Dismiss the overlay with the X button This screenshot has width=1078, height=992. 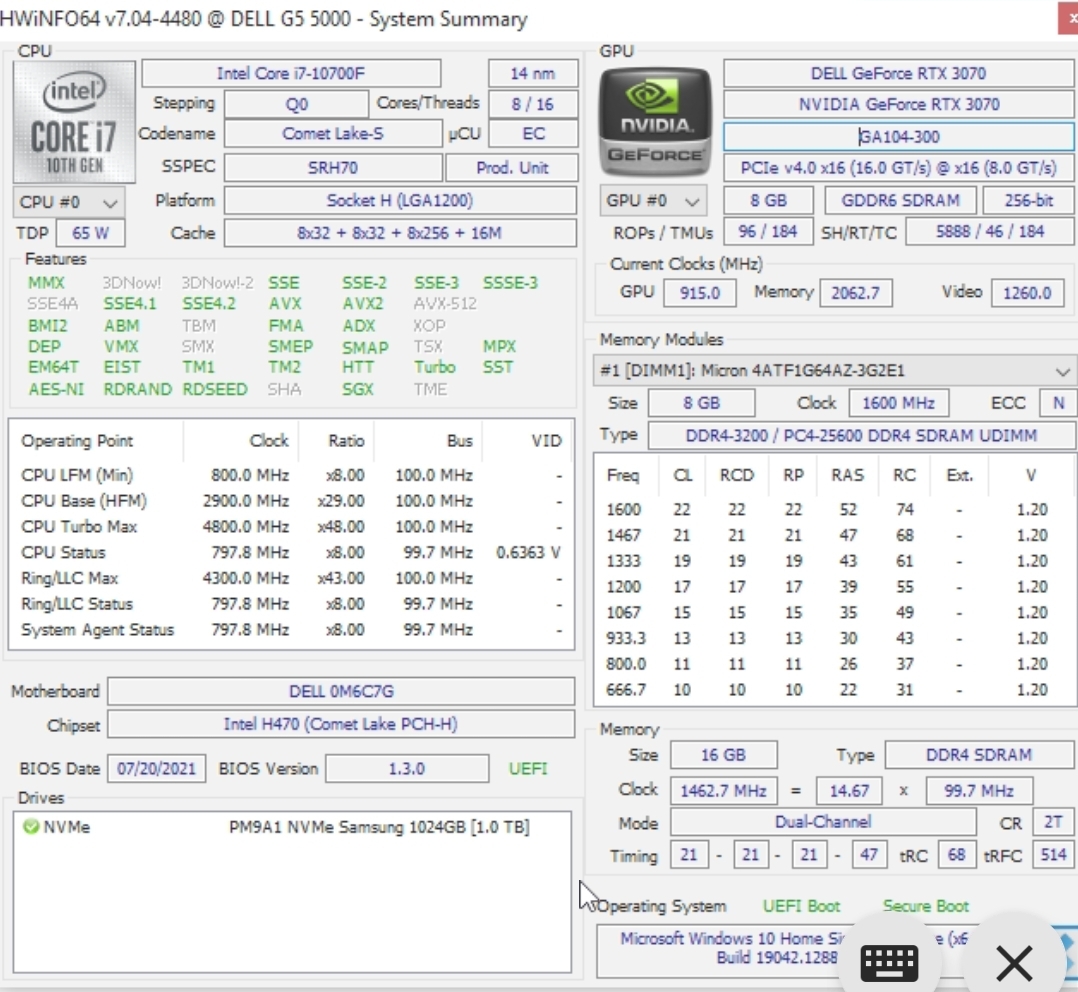tap(1014, 962)
